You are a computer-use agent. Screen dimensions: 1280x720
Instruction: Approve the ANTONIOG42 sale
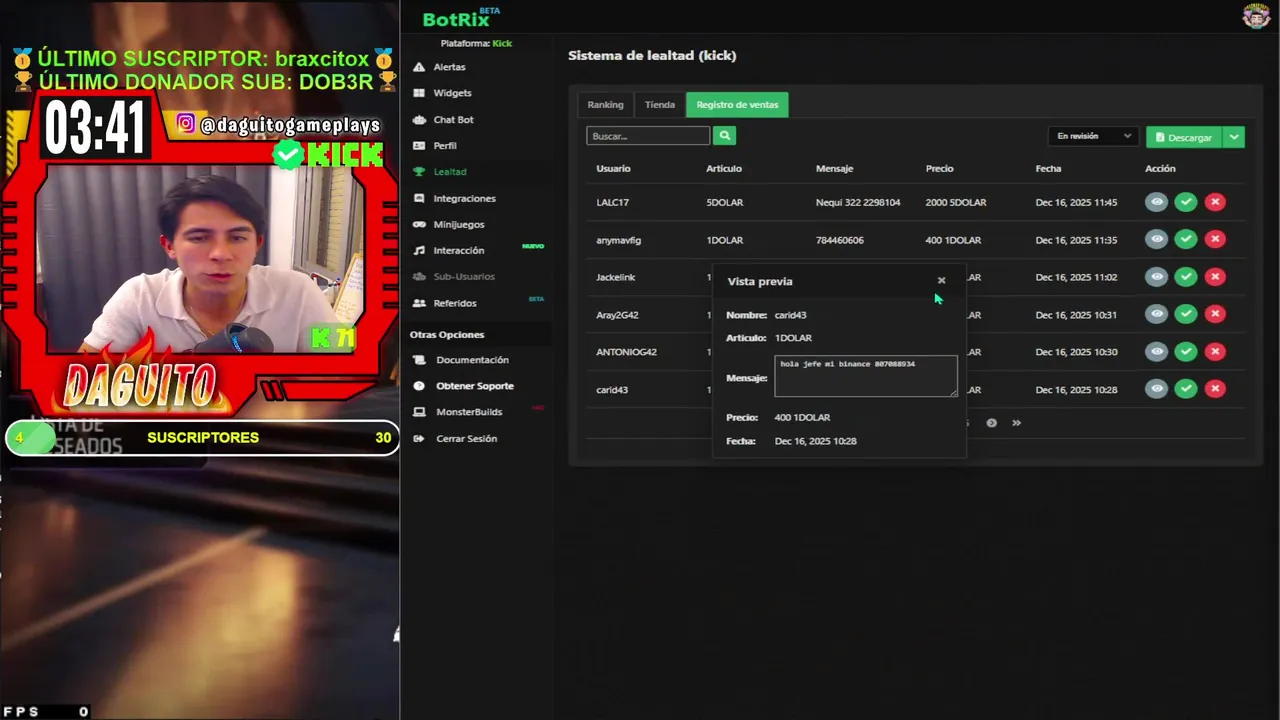click(x=1186, y=351)
